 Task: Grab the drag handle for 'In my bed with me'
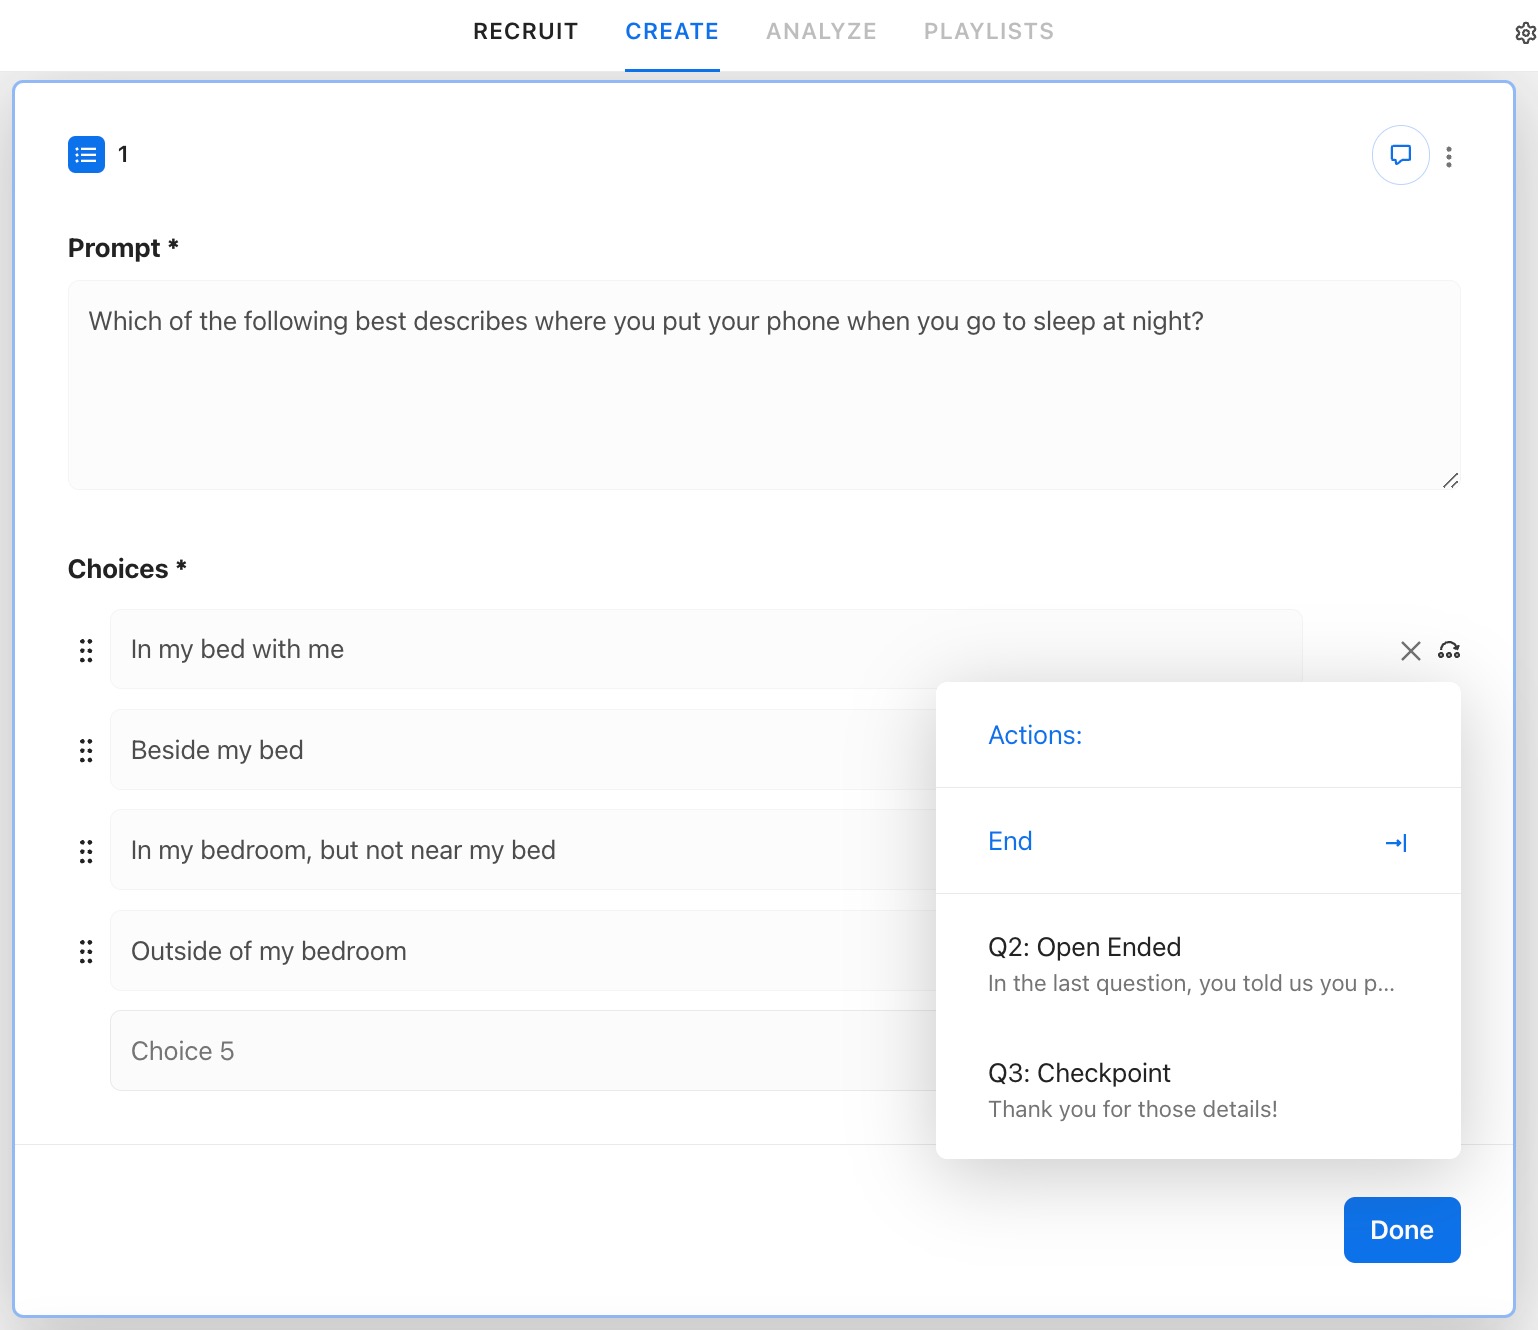86,650
